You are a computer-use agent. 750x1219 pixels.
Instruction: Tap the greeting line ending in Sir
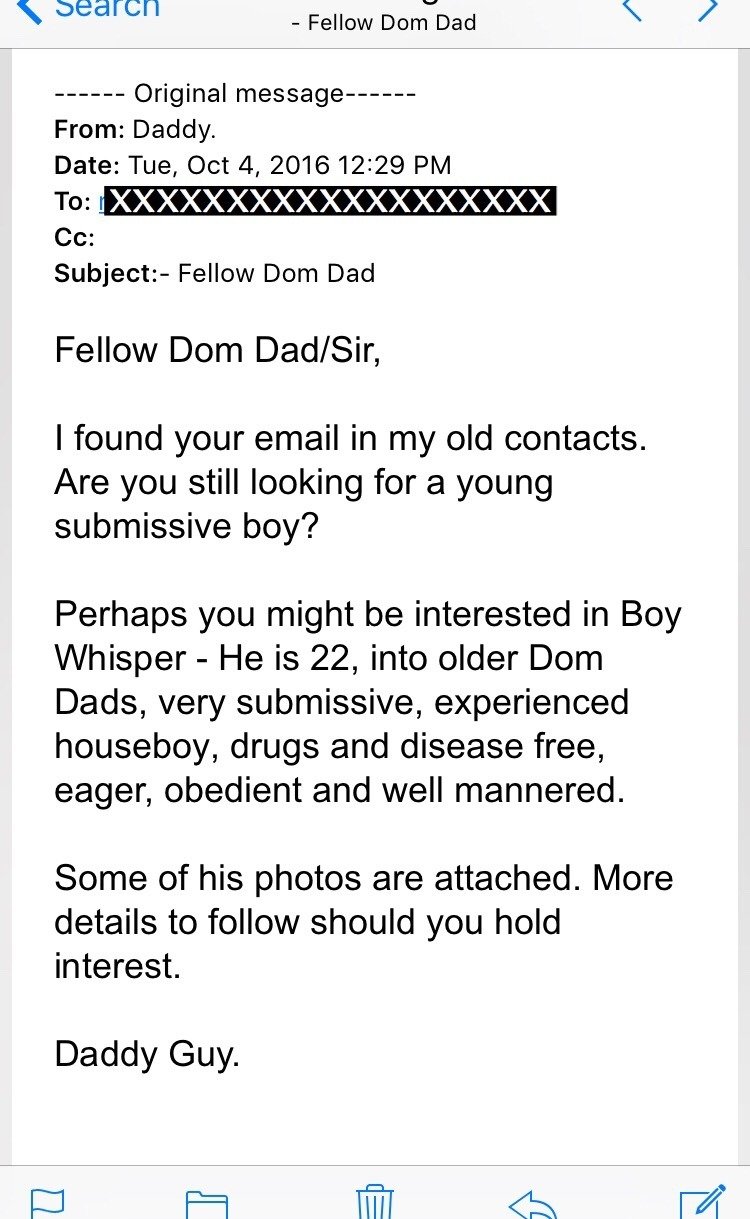[x=218, y=351]
